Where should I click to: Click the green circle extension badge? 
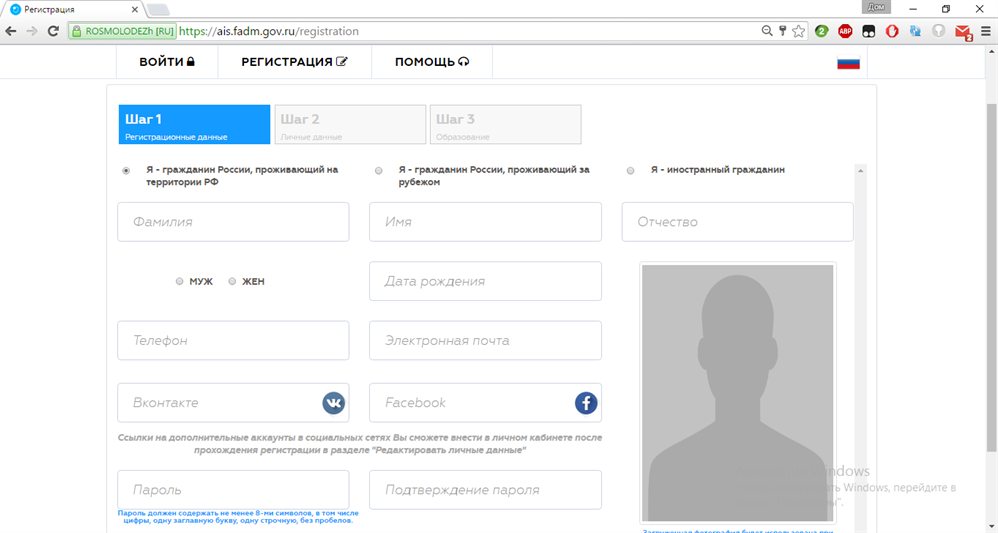822,31
